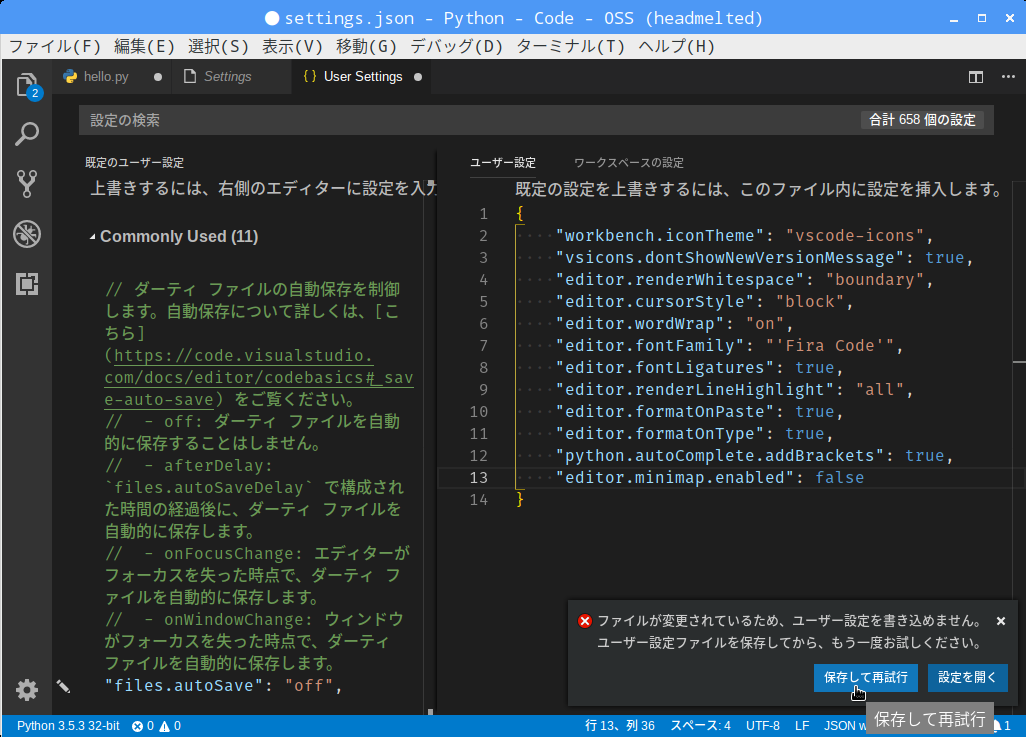The width and height of the screenshot is (1026, 737).
Task: Open the デバッグ(D) menu
Action: coord(456,46)
